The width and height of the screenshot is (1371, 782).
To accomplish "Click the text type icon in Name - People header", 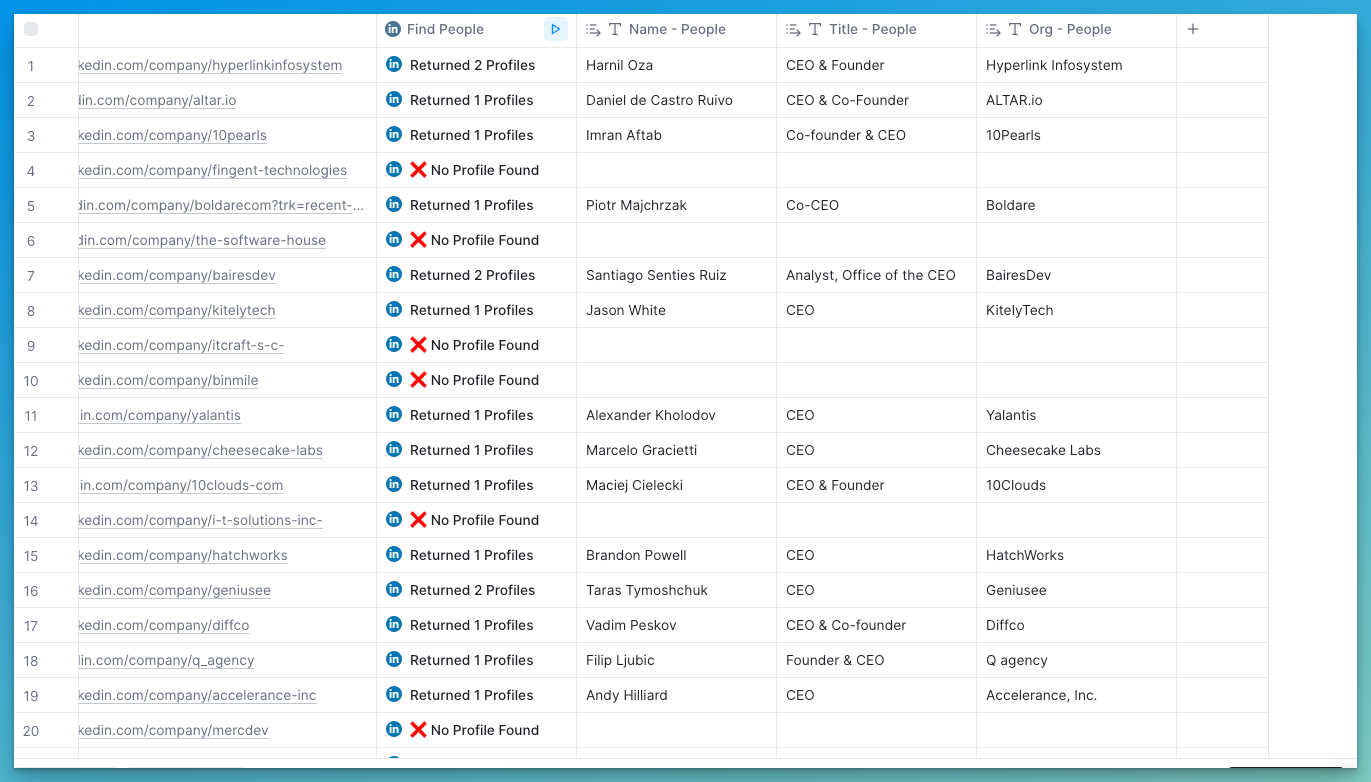I will 615,30.
